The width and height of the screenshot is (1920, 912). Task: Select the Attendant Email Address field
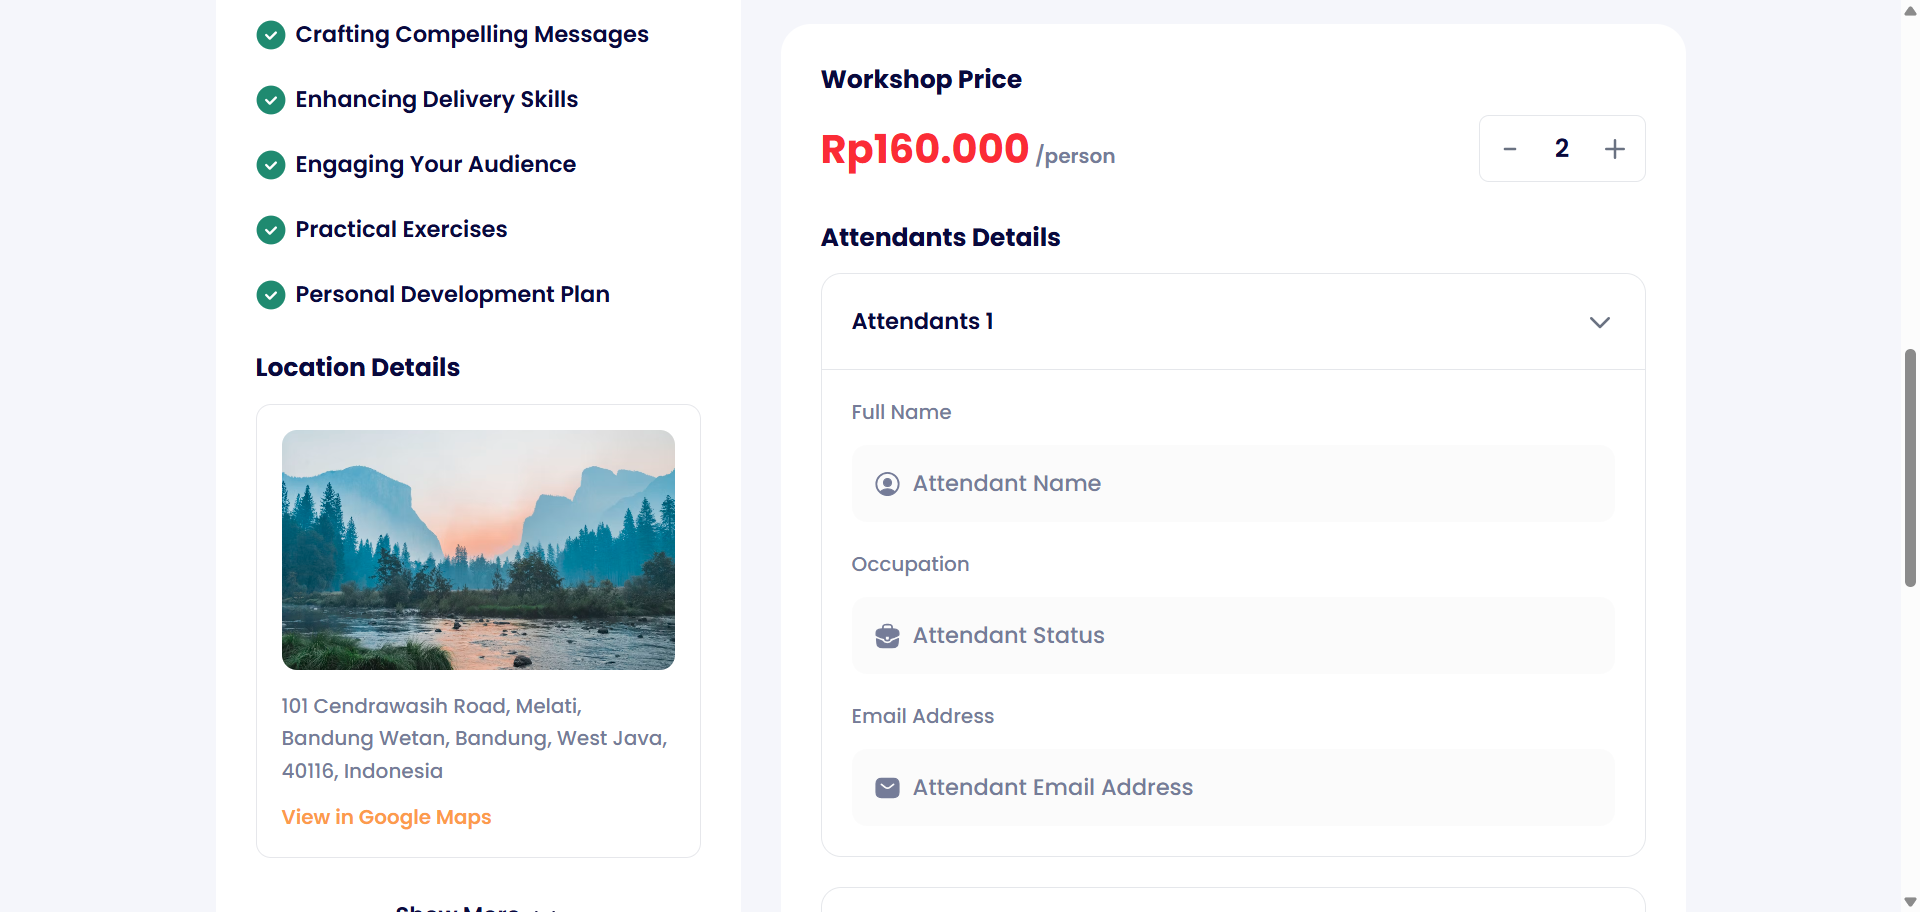(1250, 788)
